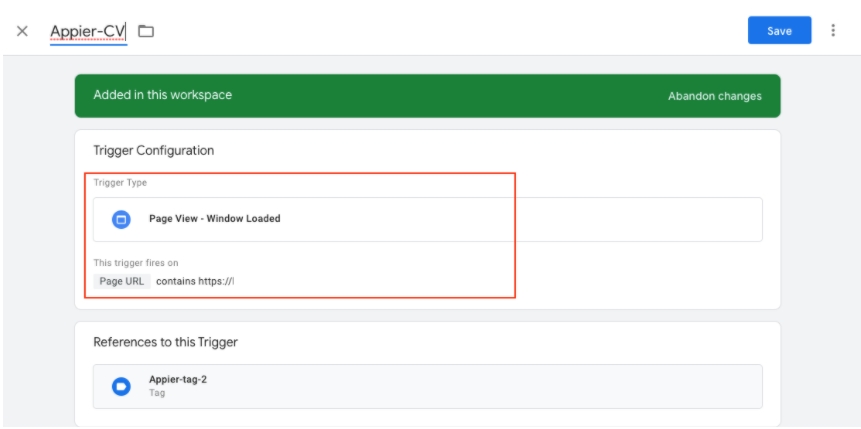Click the 'Added in this workspace' banner text
This screenshot has height=429, width=861.
(x=162, y=95)
